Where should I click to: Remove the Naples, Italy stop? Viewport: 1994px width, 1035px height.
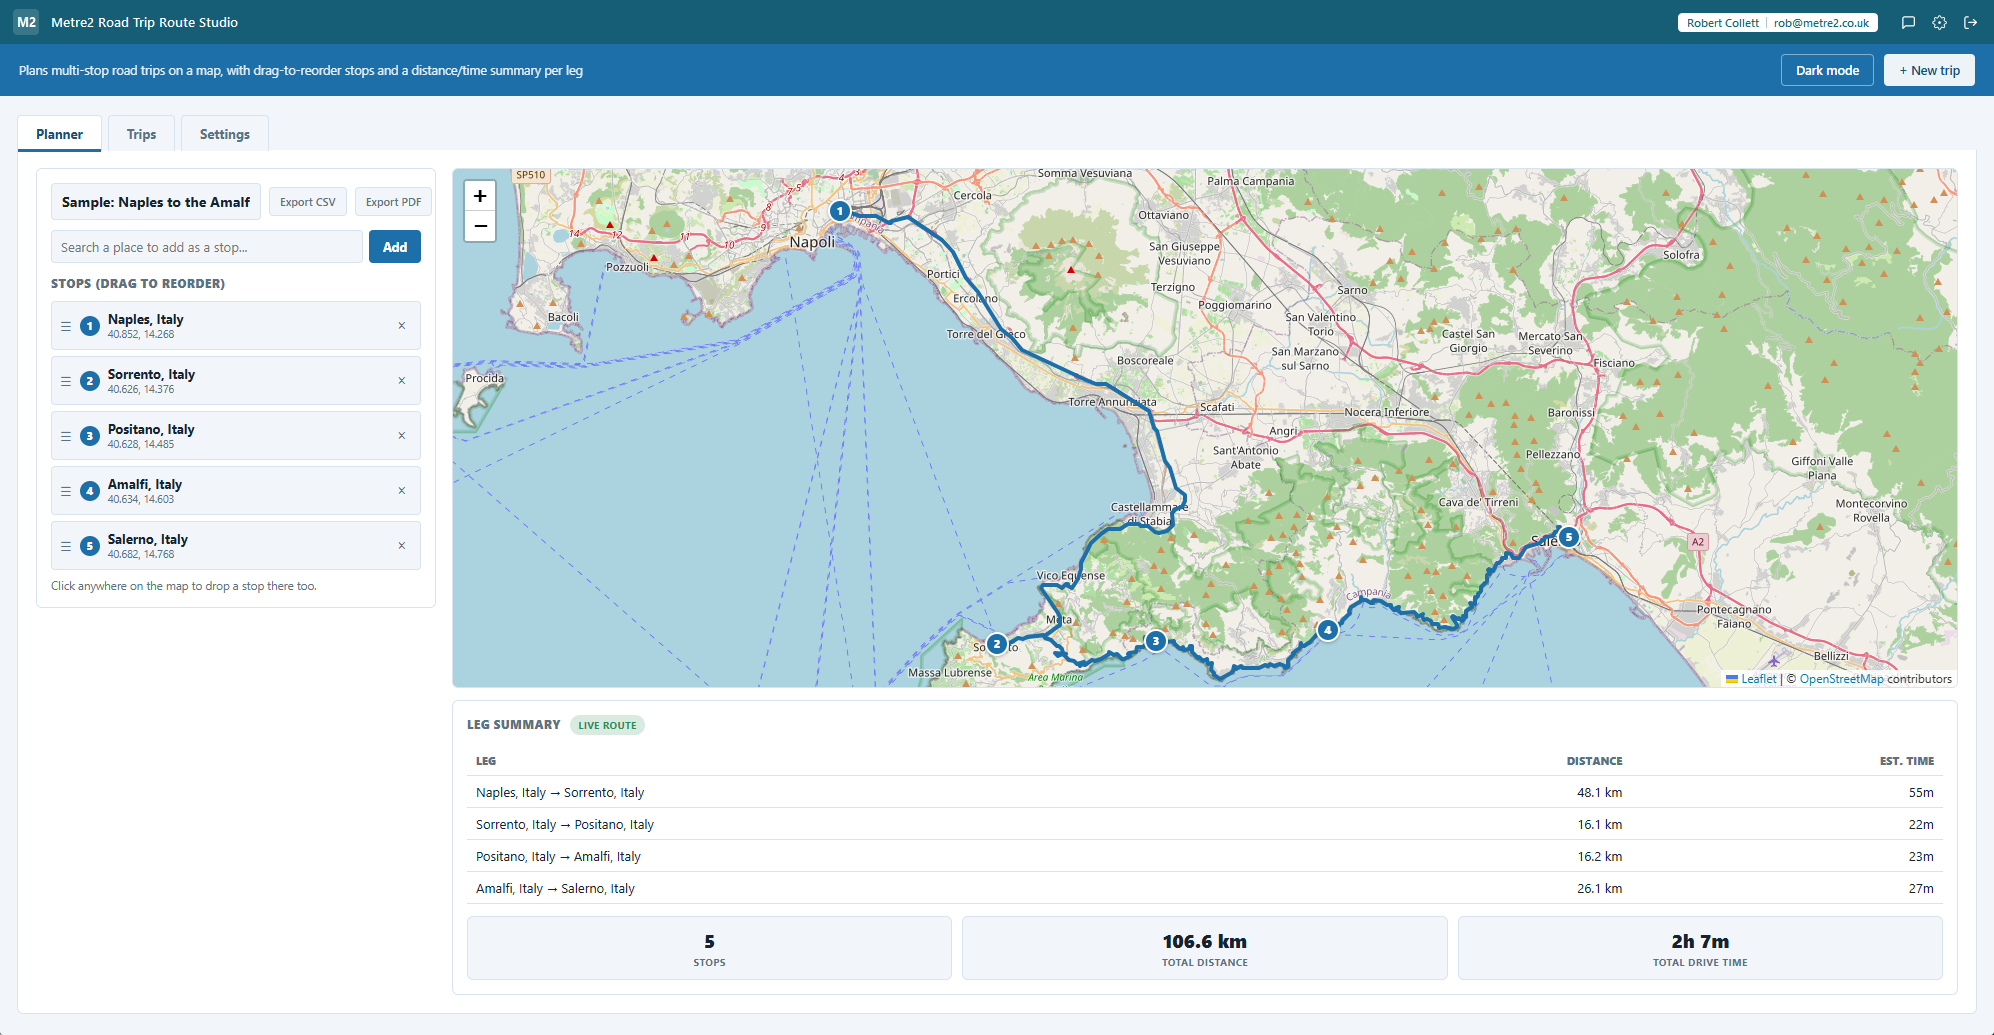[x=402, y=326]
